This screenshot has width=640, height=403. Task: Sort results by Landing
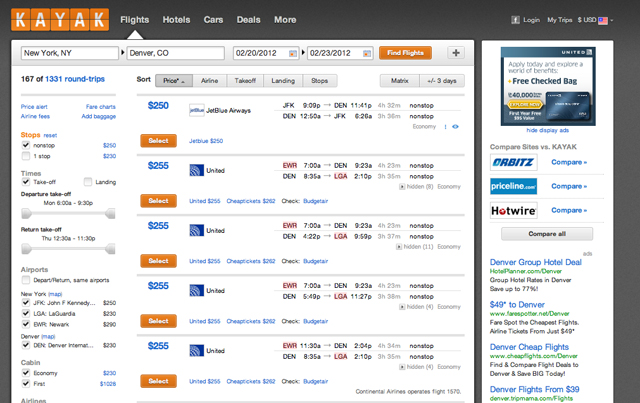coord(283,81)
